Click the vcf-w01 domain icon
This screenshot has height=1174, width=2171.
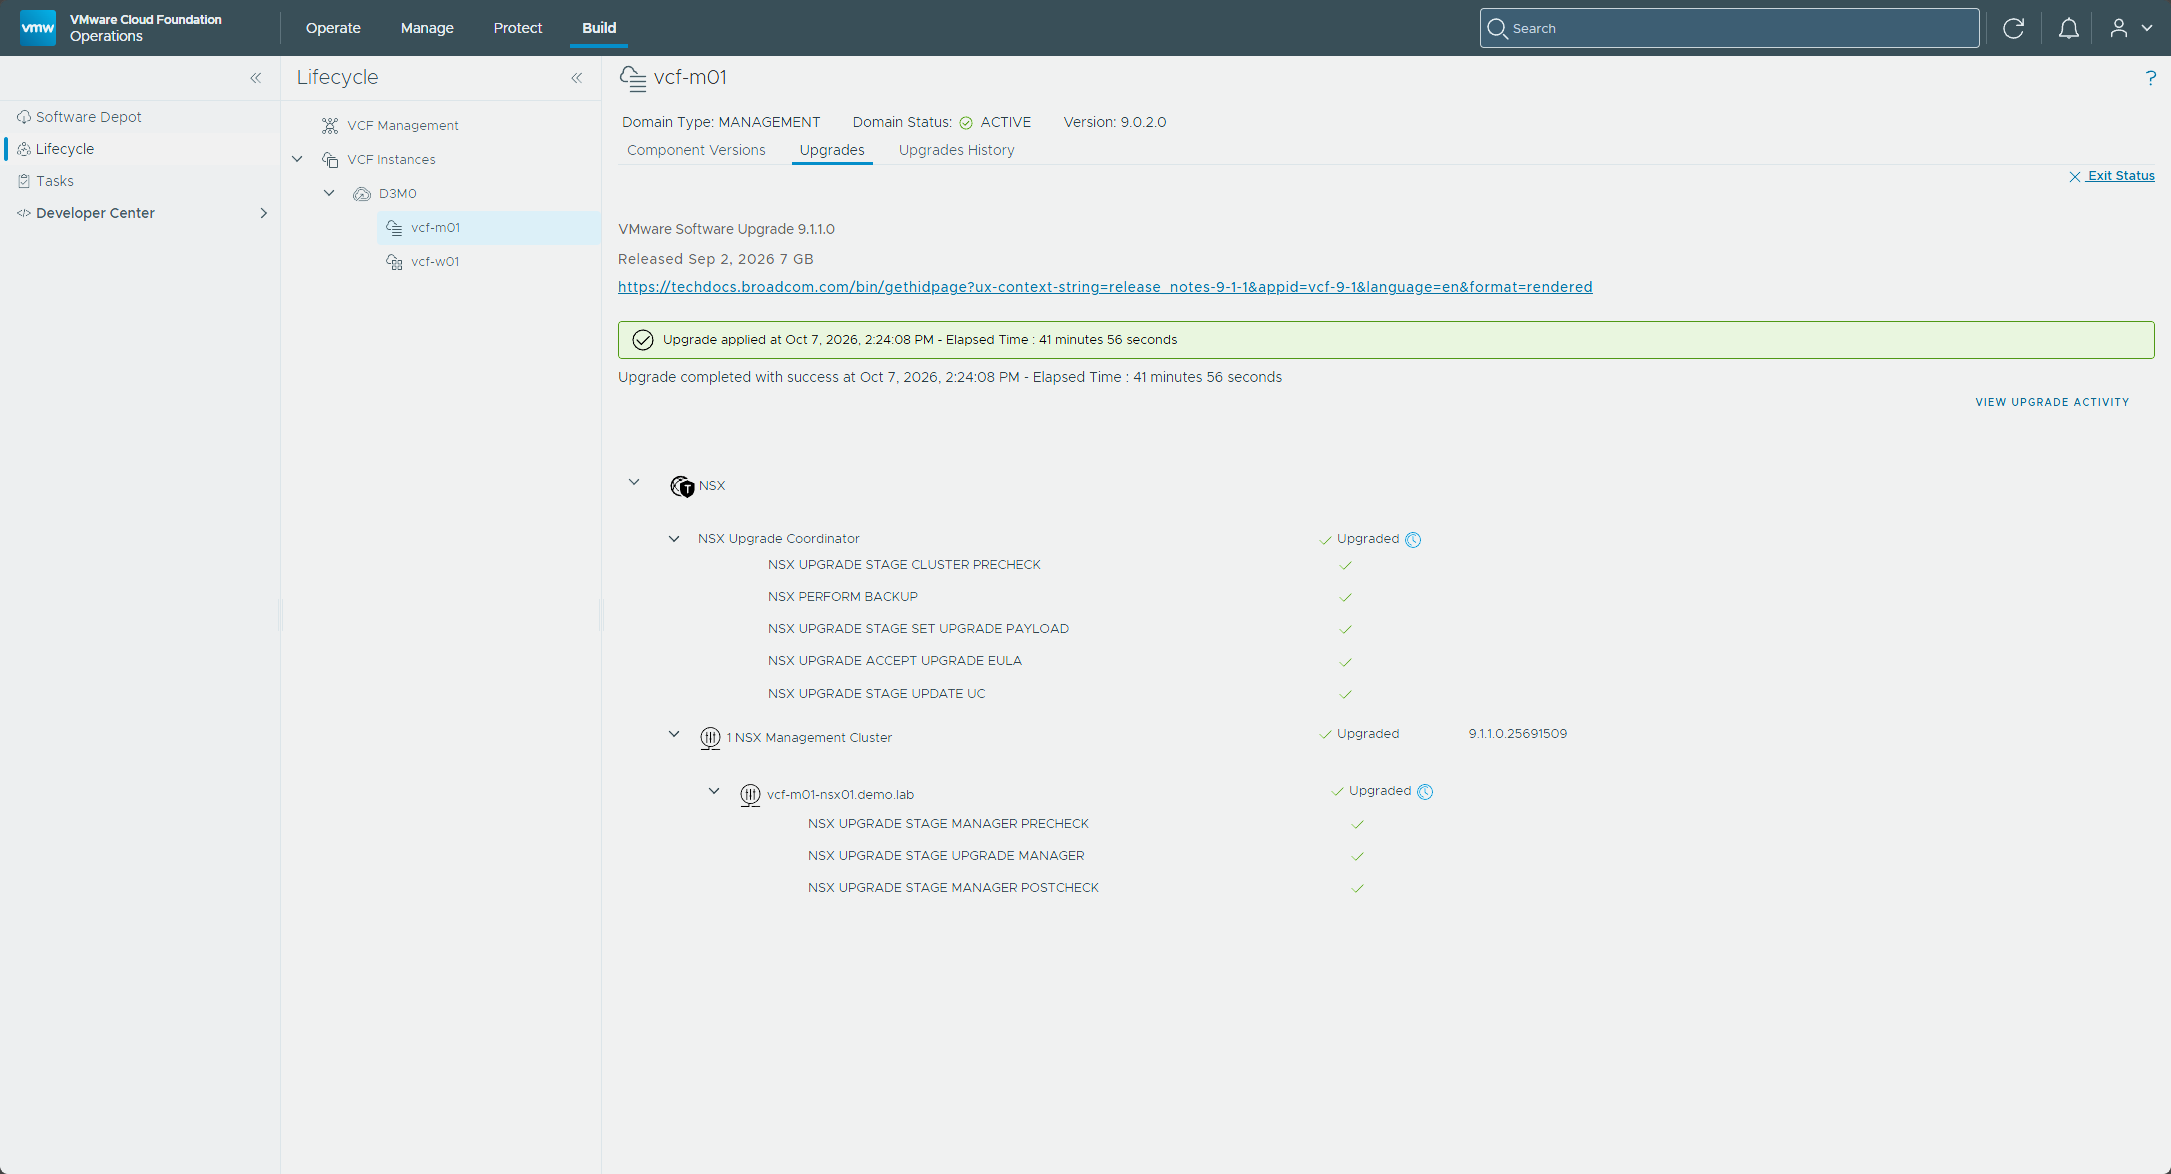pyautogui.click(x=395, y=262)
